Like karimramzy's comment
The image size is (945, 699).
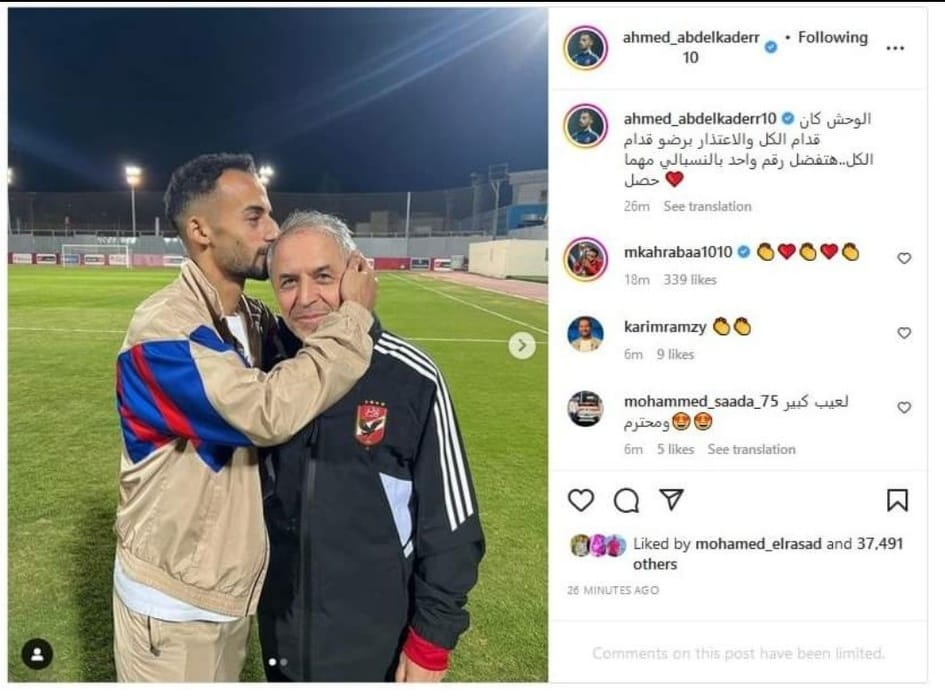click(x=904, y=333)
